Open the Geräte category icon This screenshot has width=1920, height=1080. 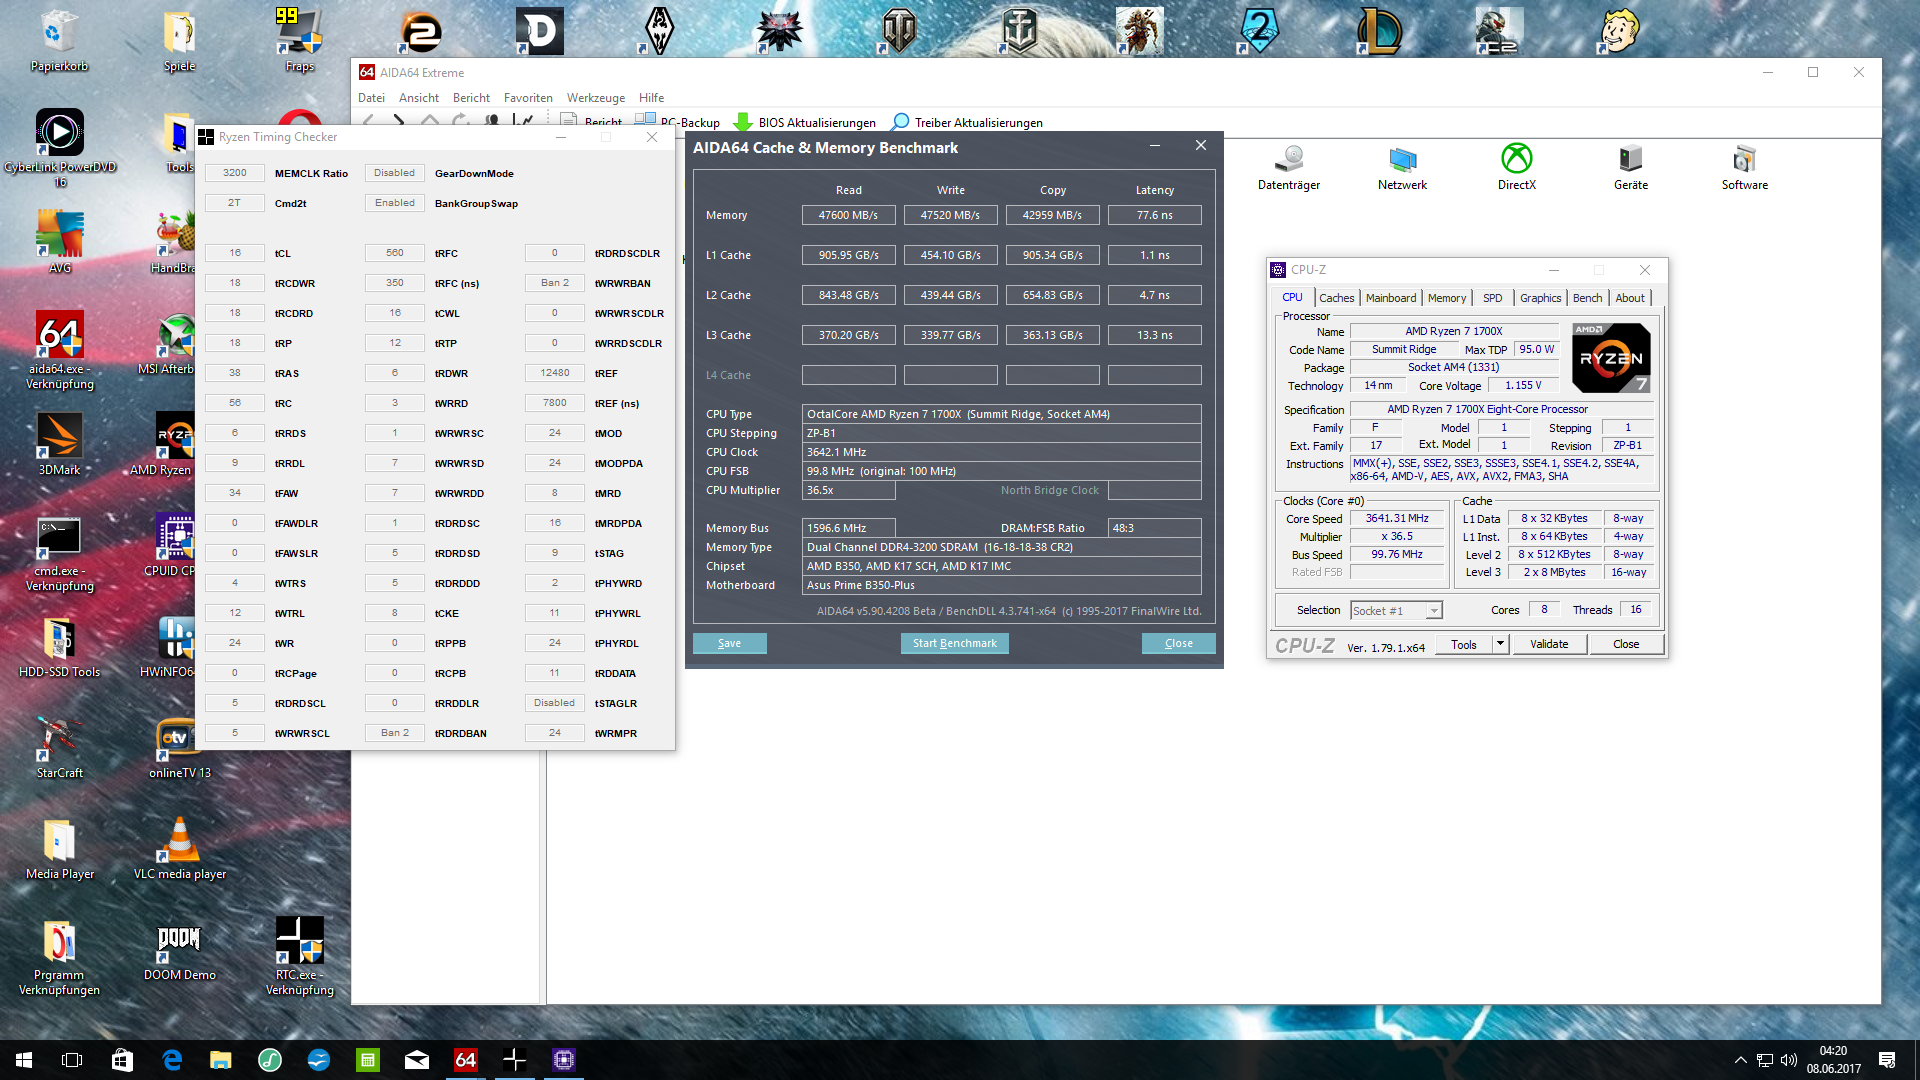1630,160
